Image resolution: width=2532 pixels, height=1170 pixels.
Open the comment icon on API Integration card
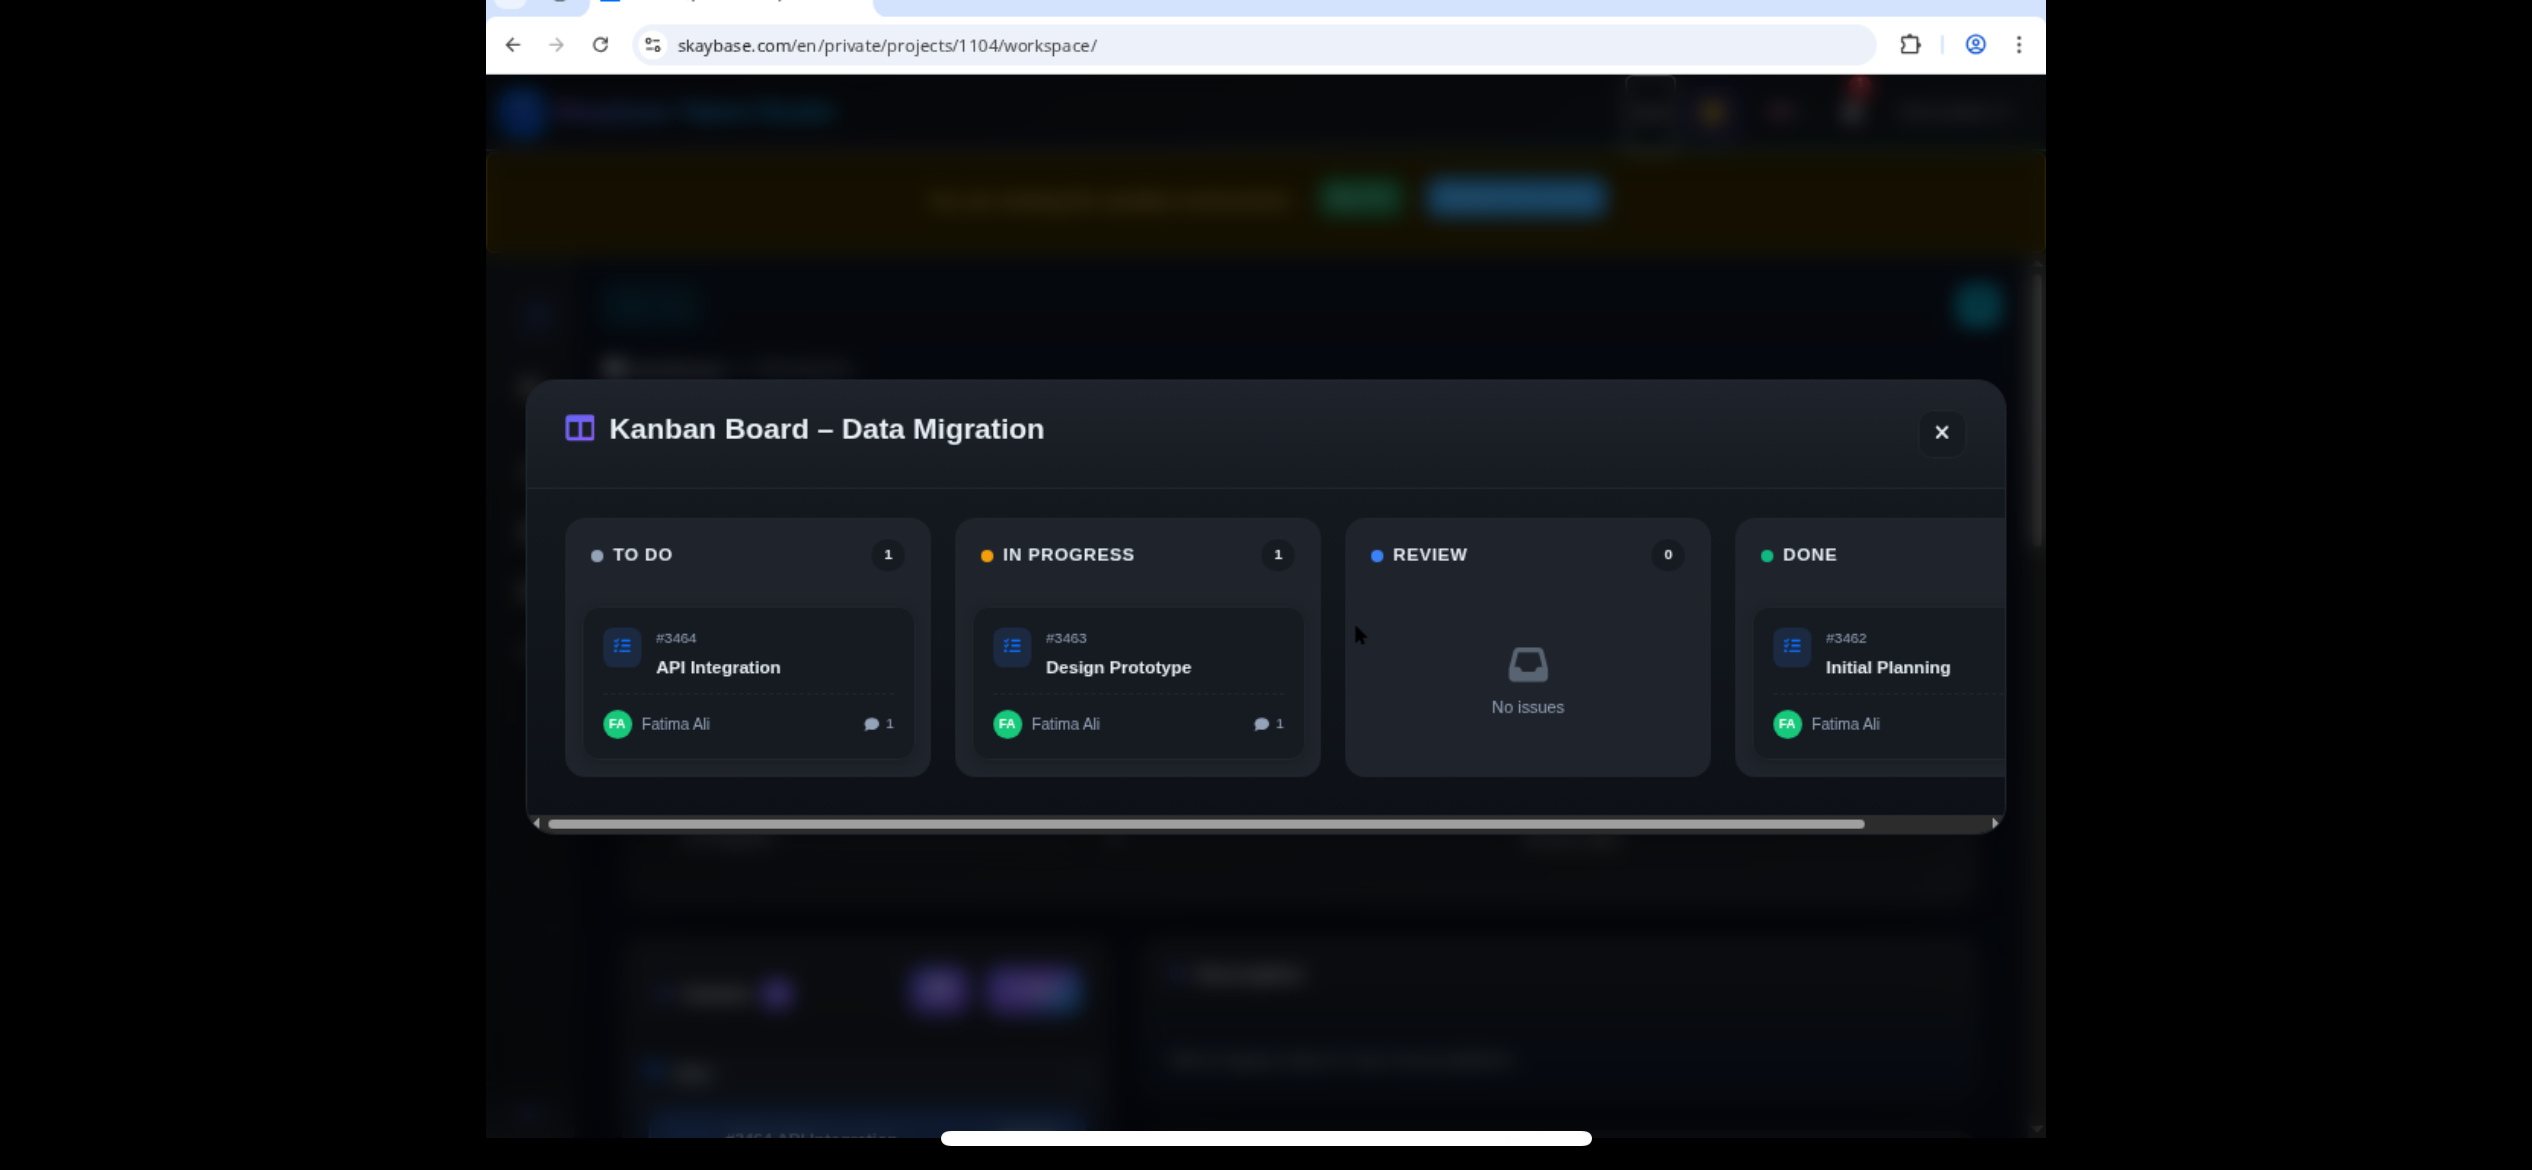[869, 724]
